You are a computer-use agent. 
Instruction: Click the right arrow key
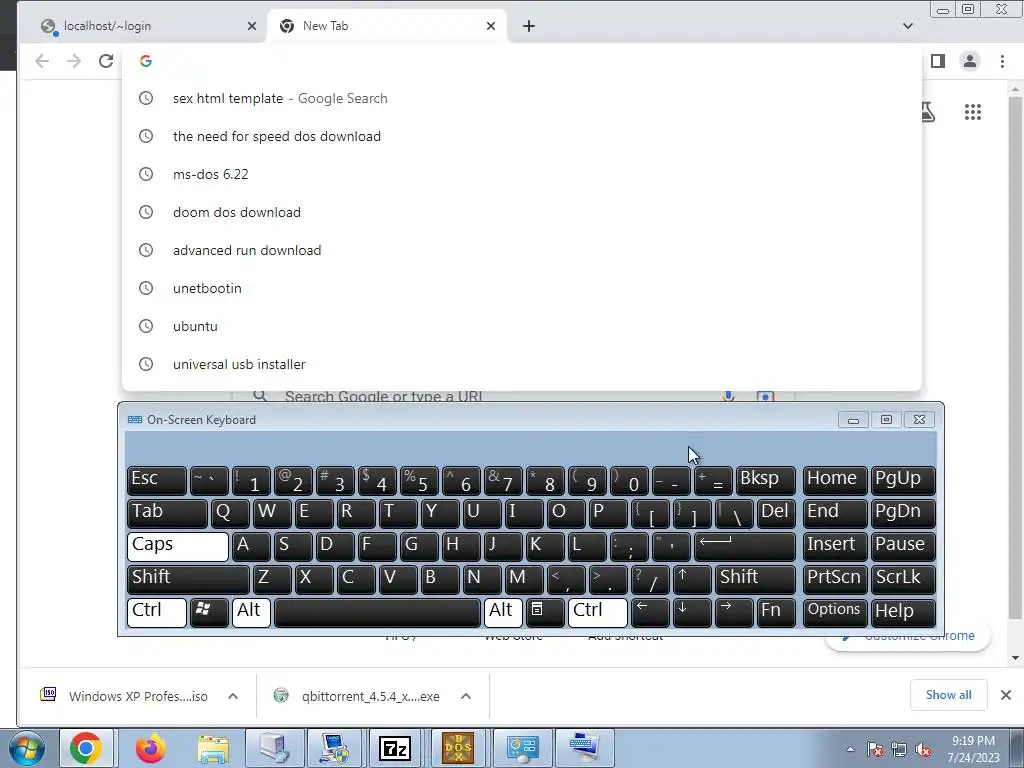[734, 612]
